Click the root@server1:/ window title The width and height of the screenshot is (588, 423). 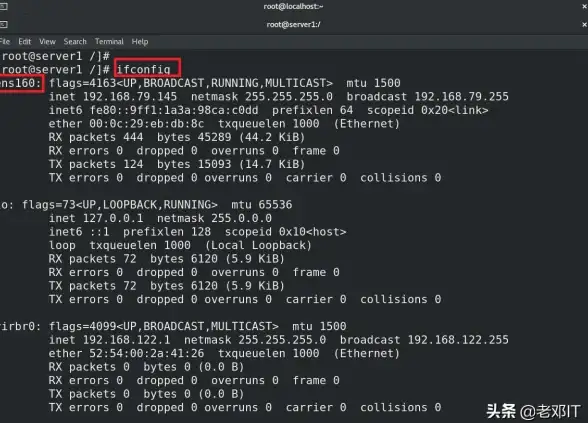click(294, 24)
